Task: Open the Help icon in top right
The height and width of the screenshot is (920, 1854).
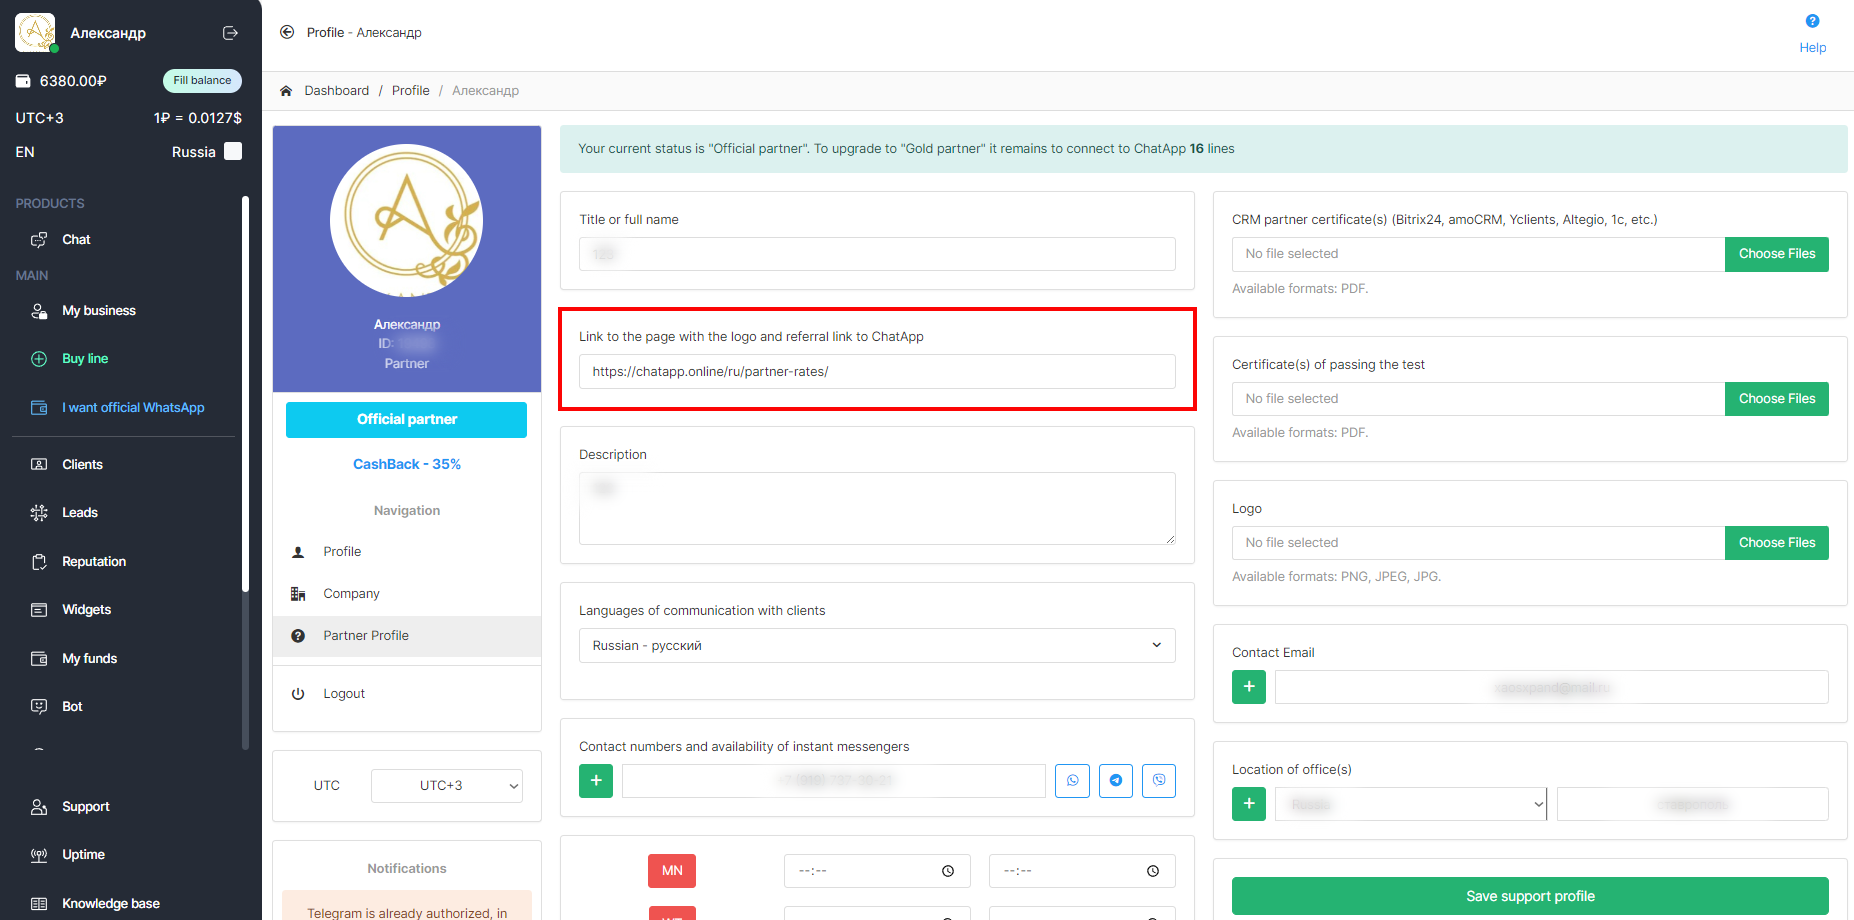Action: tap(1812, 22)
